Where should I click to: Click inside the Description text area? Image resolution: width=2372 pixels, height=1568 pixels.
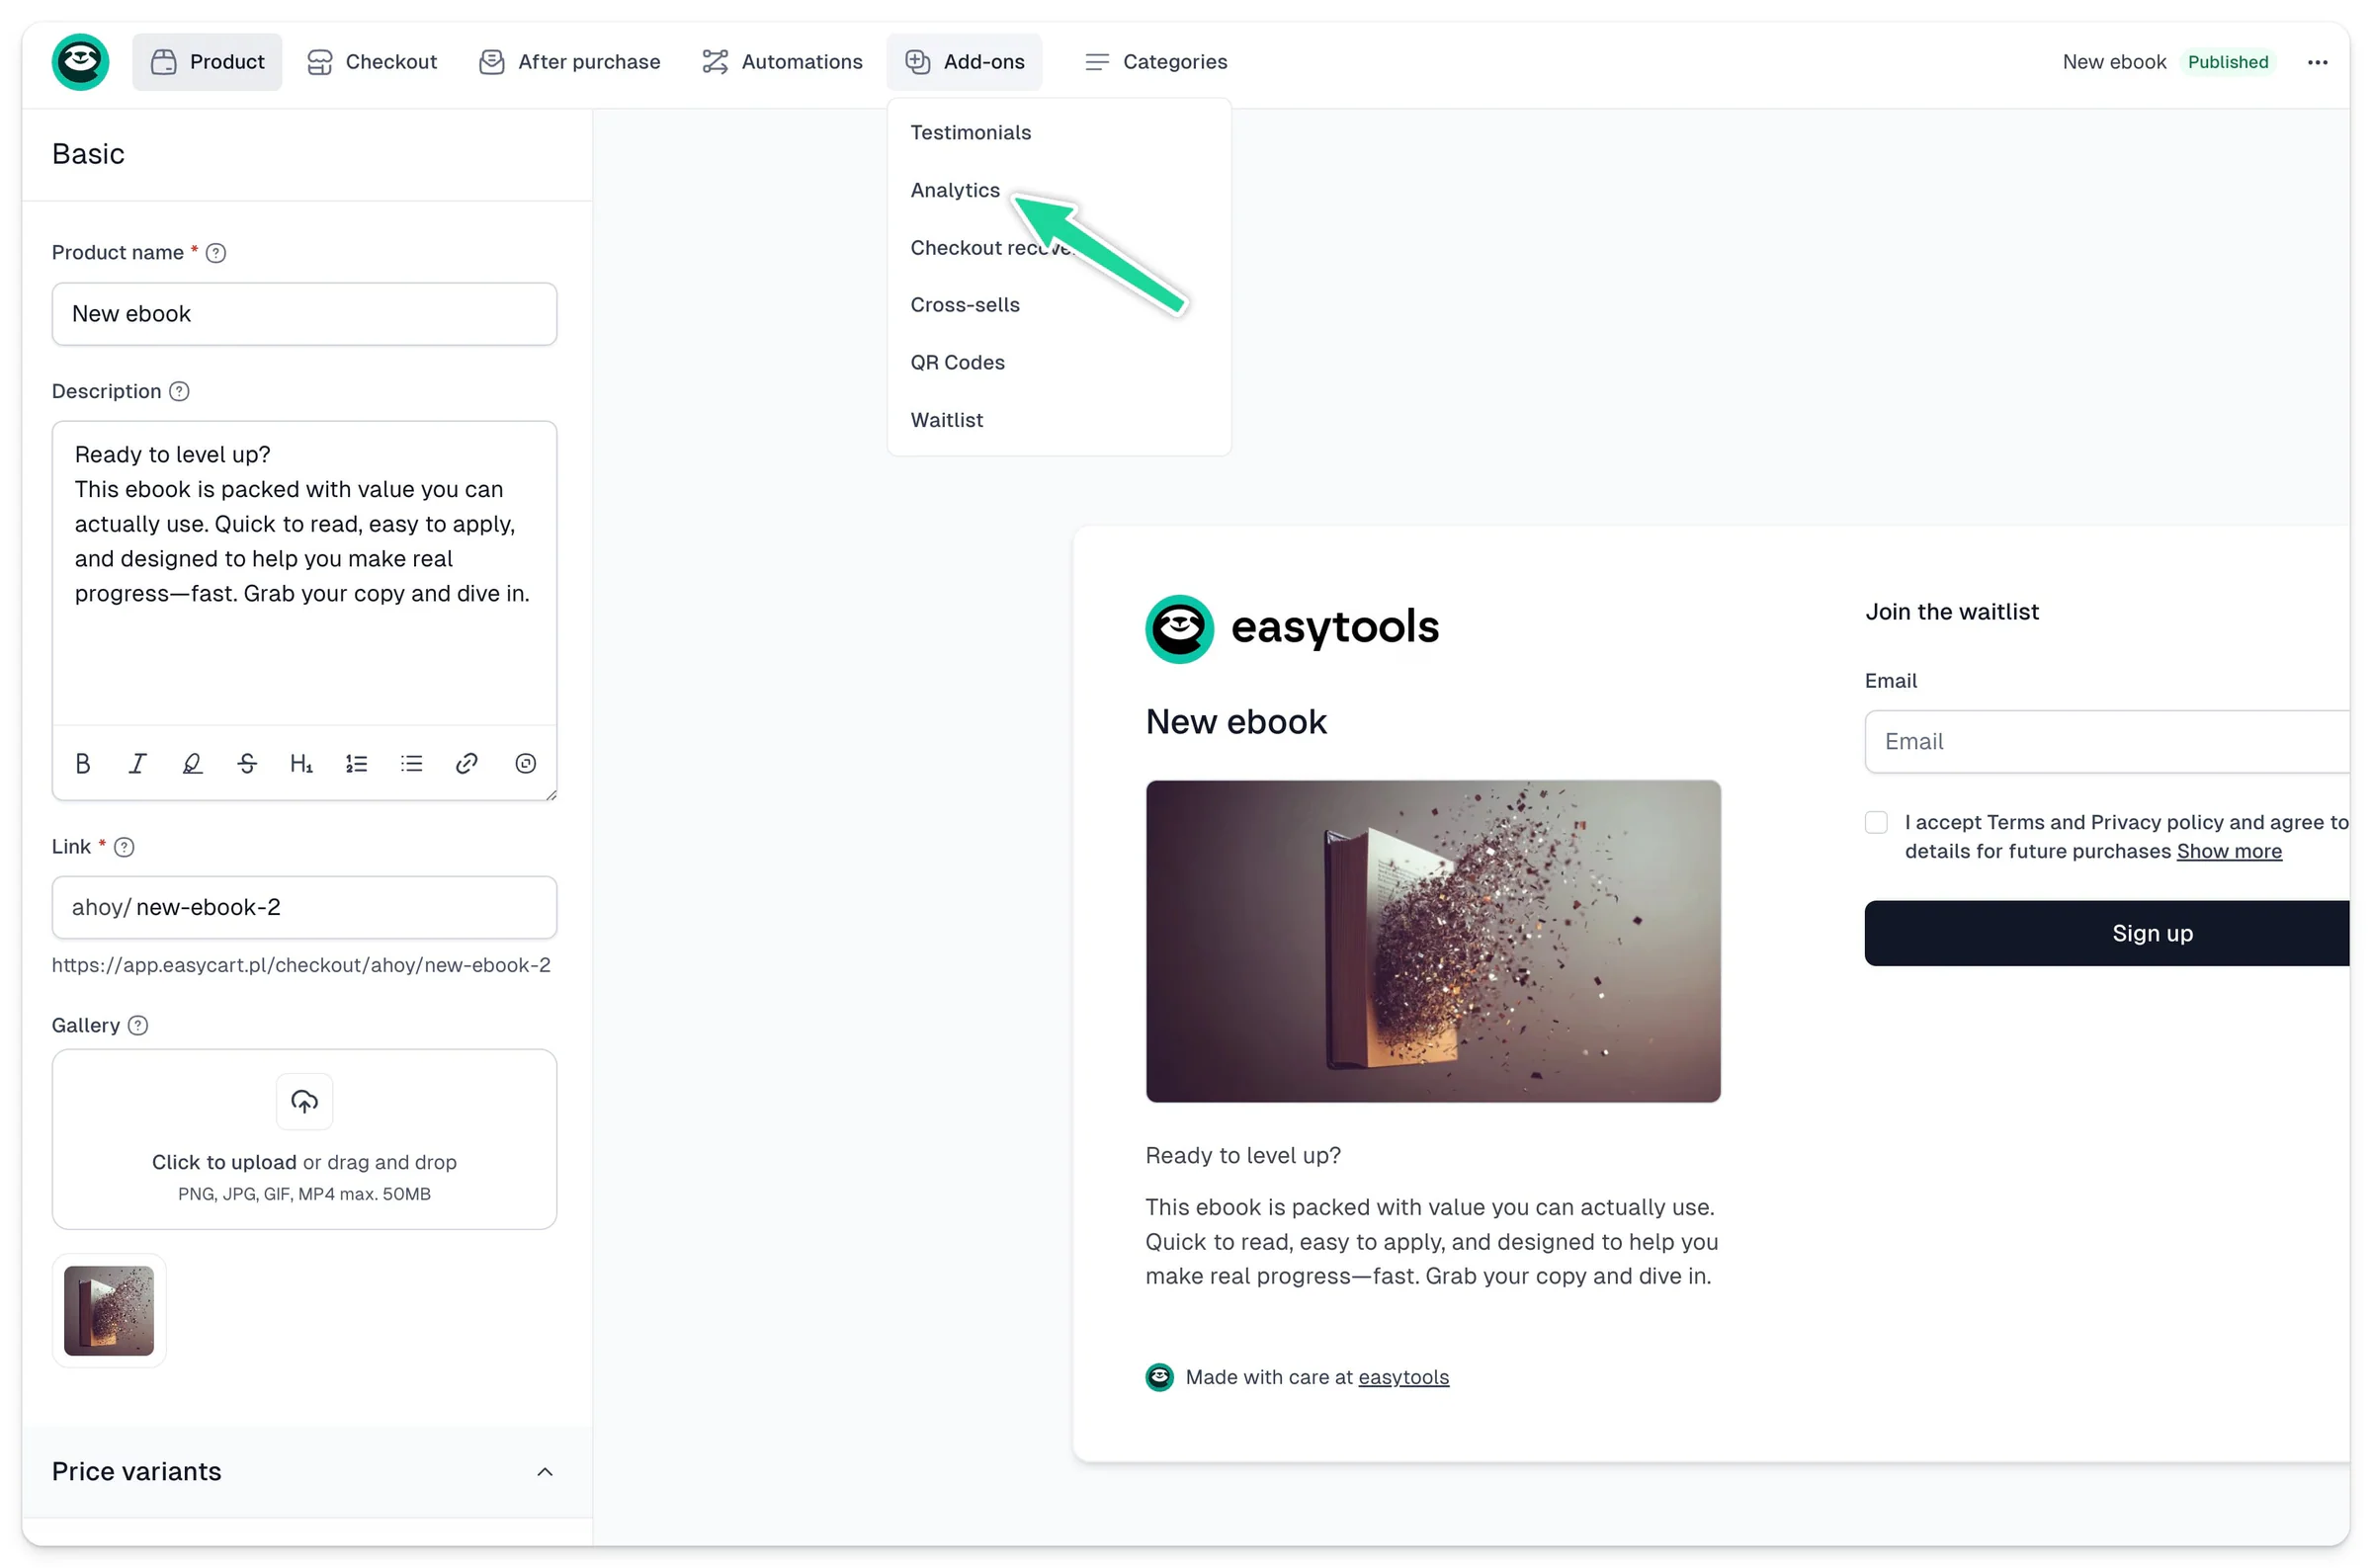304,572
